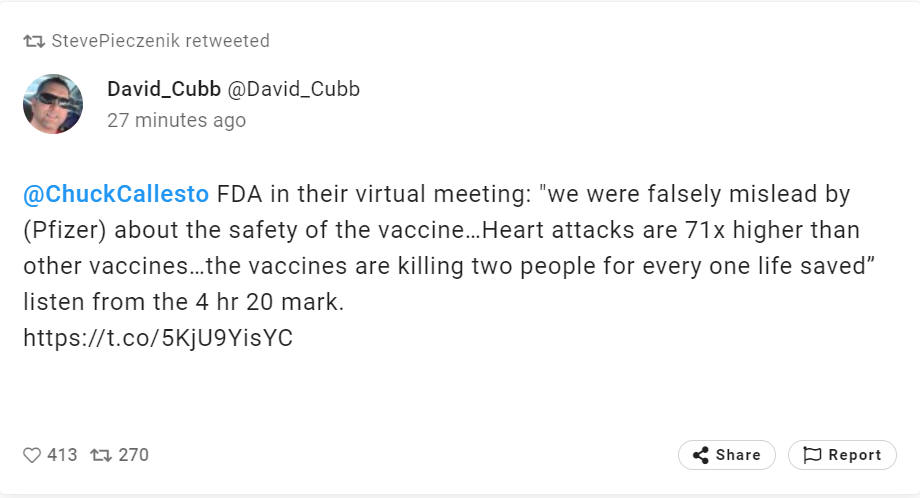Click the 270 retweets count

click(134, 455)
